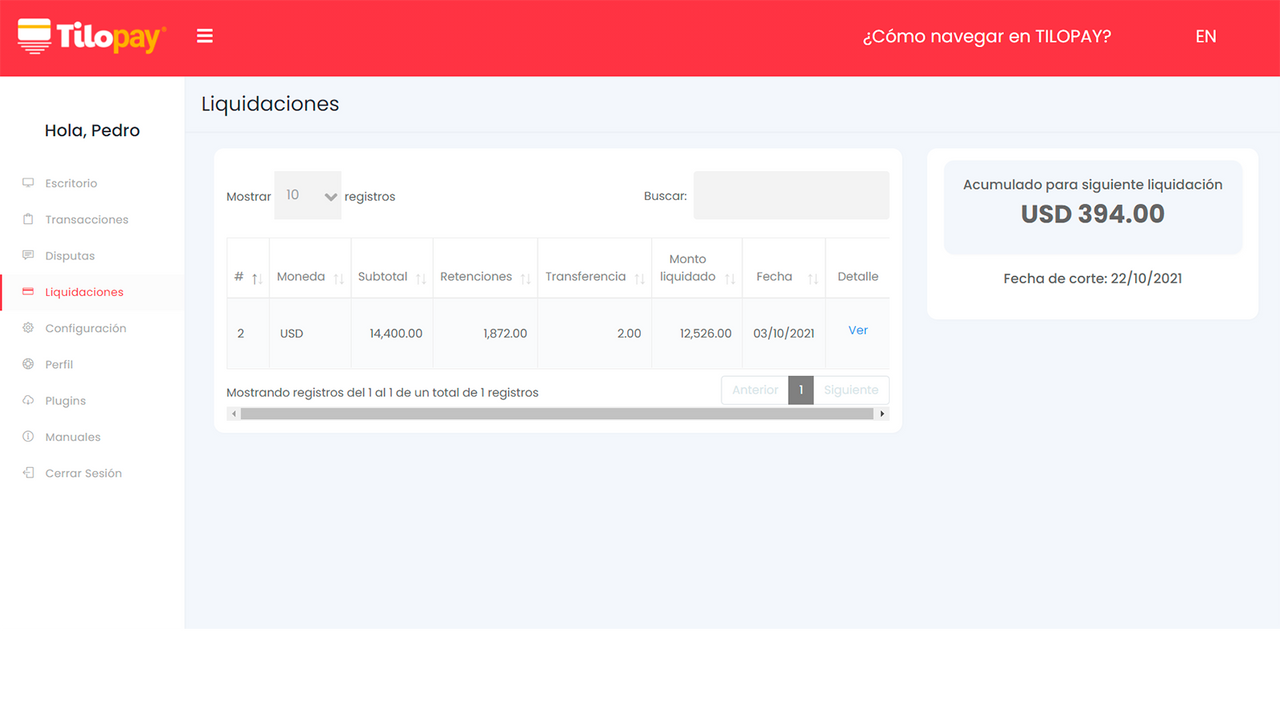The image size is (1280, 720).
Task: Click the Fecha de corte: 22/10/2021 text
Action: [1093, 278]
